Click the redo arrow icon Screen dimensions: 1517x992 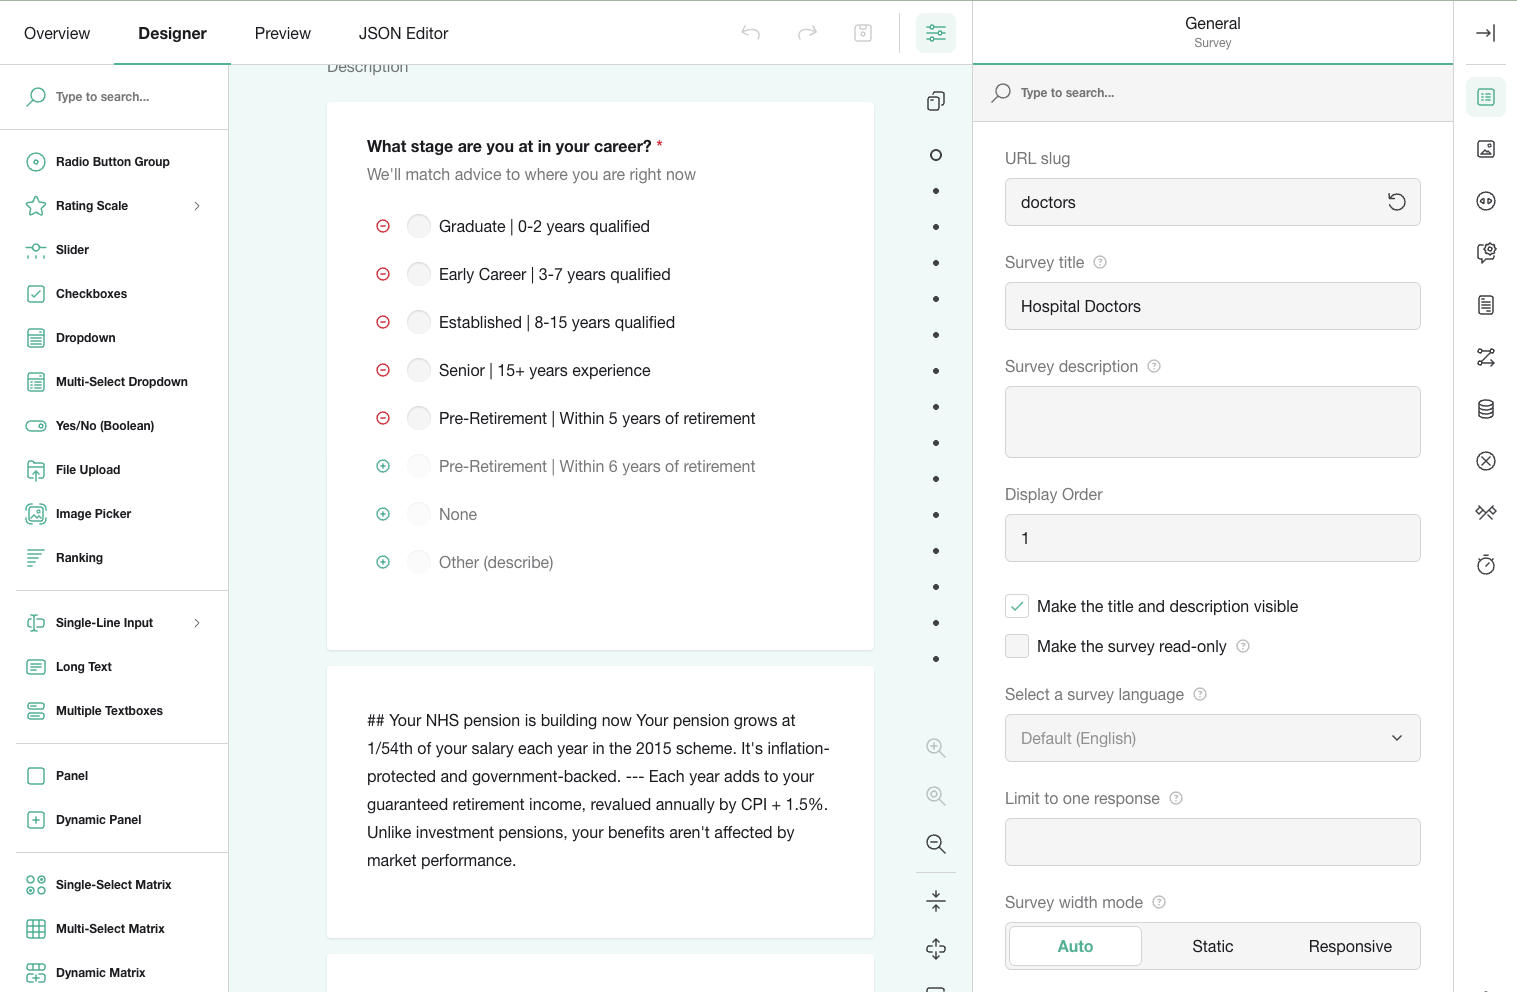click(x=807, y=33)
